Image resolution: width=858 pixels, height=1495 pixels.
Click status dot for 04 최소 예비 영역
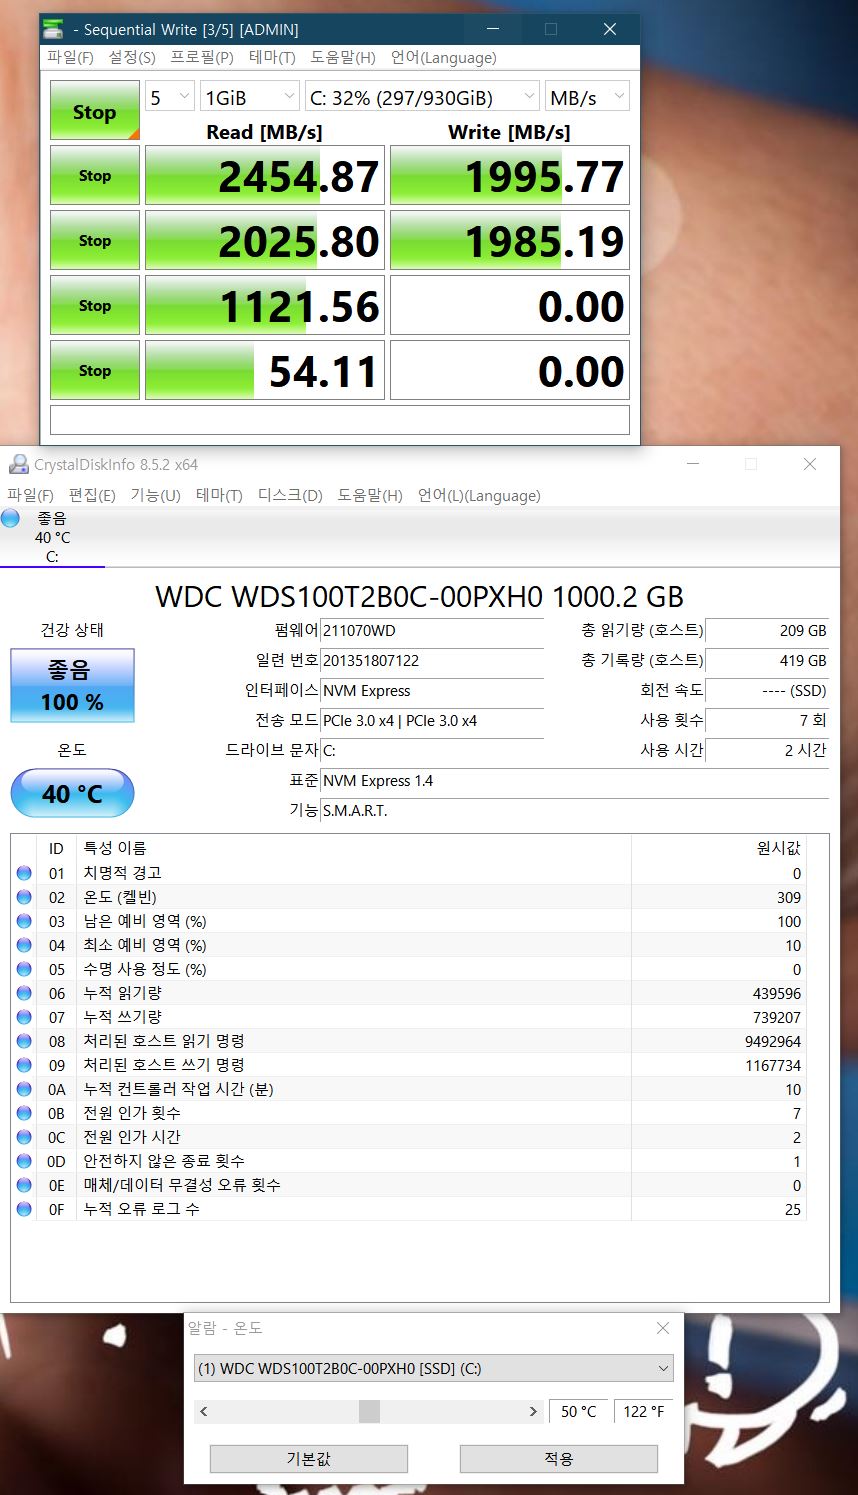[25, 945]
